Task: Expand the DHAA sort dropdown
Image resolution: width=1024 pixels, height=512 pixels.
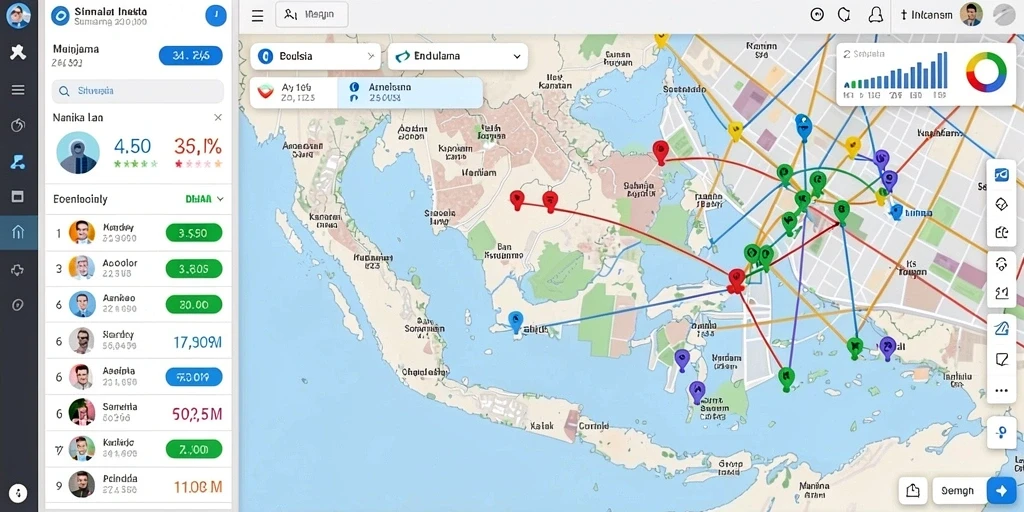Action: point(204,199)
